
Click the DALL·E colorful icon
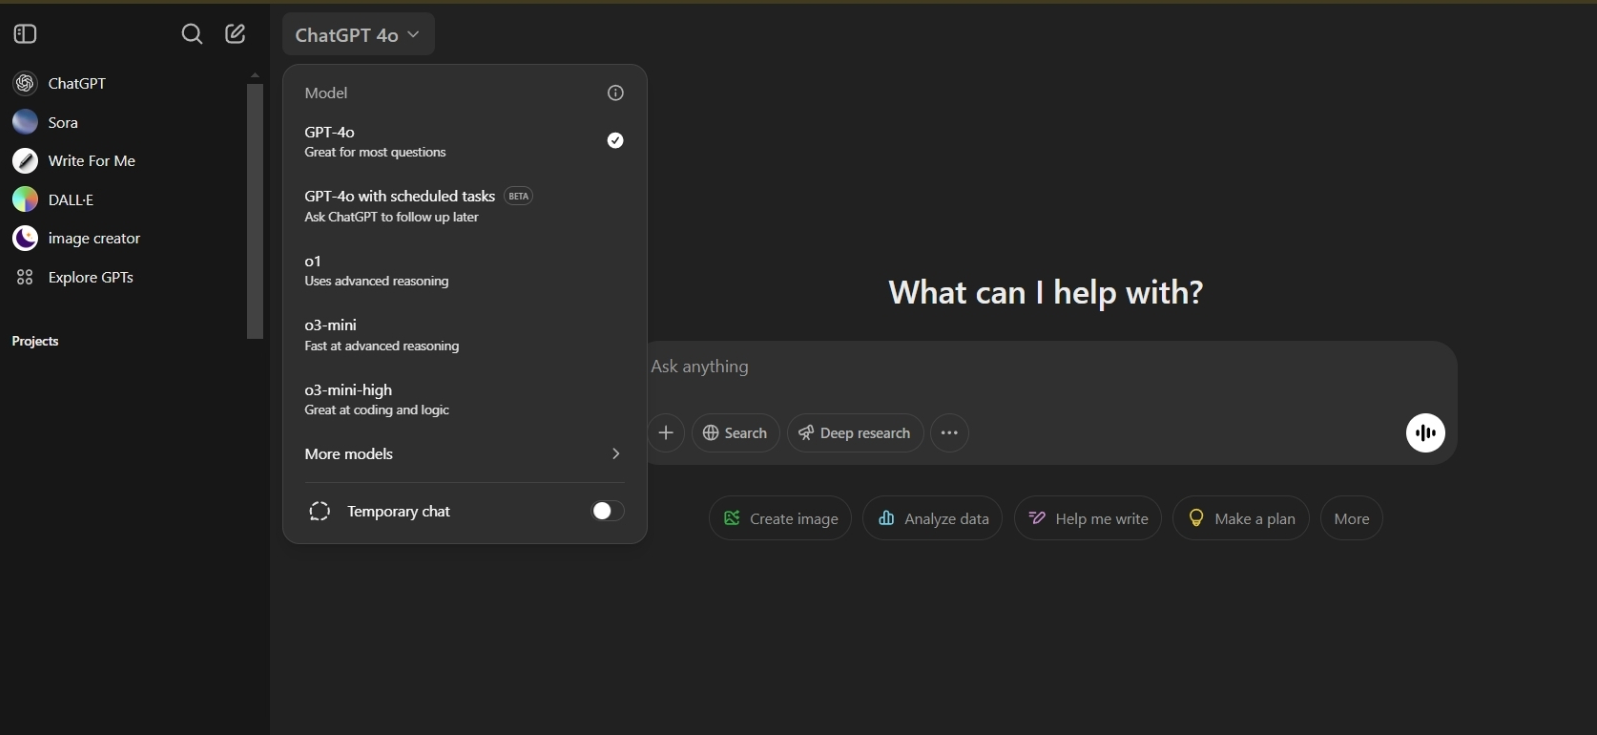25,200
